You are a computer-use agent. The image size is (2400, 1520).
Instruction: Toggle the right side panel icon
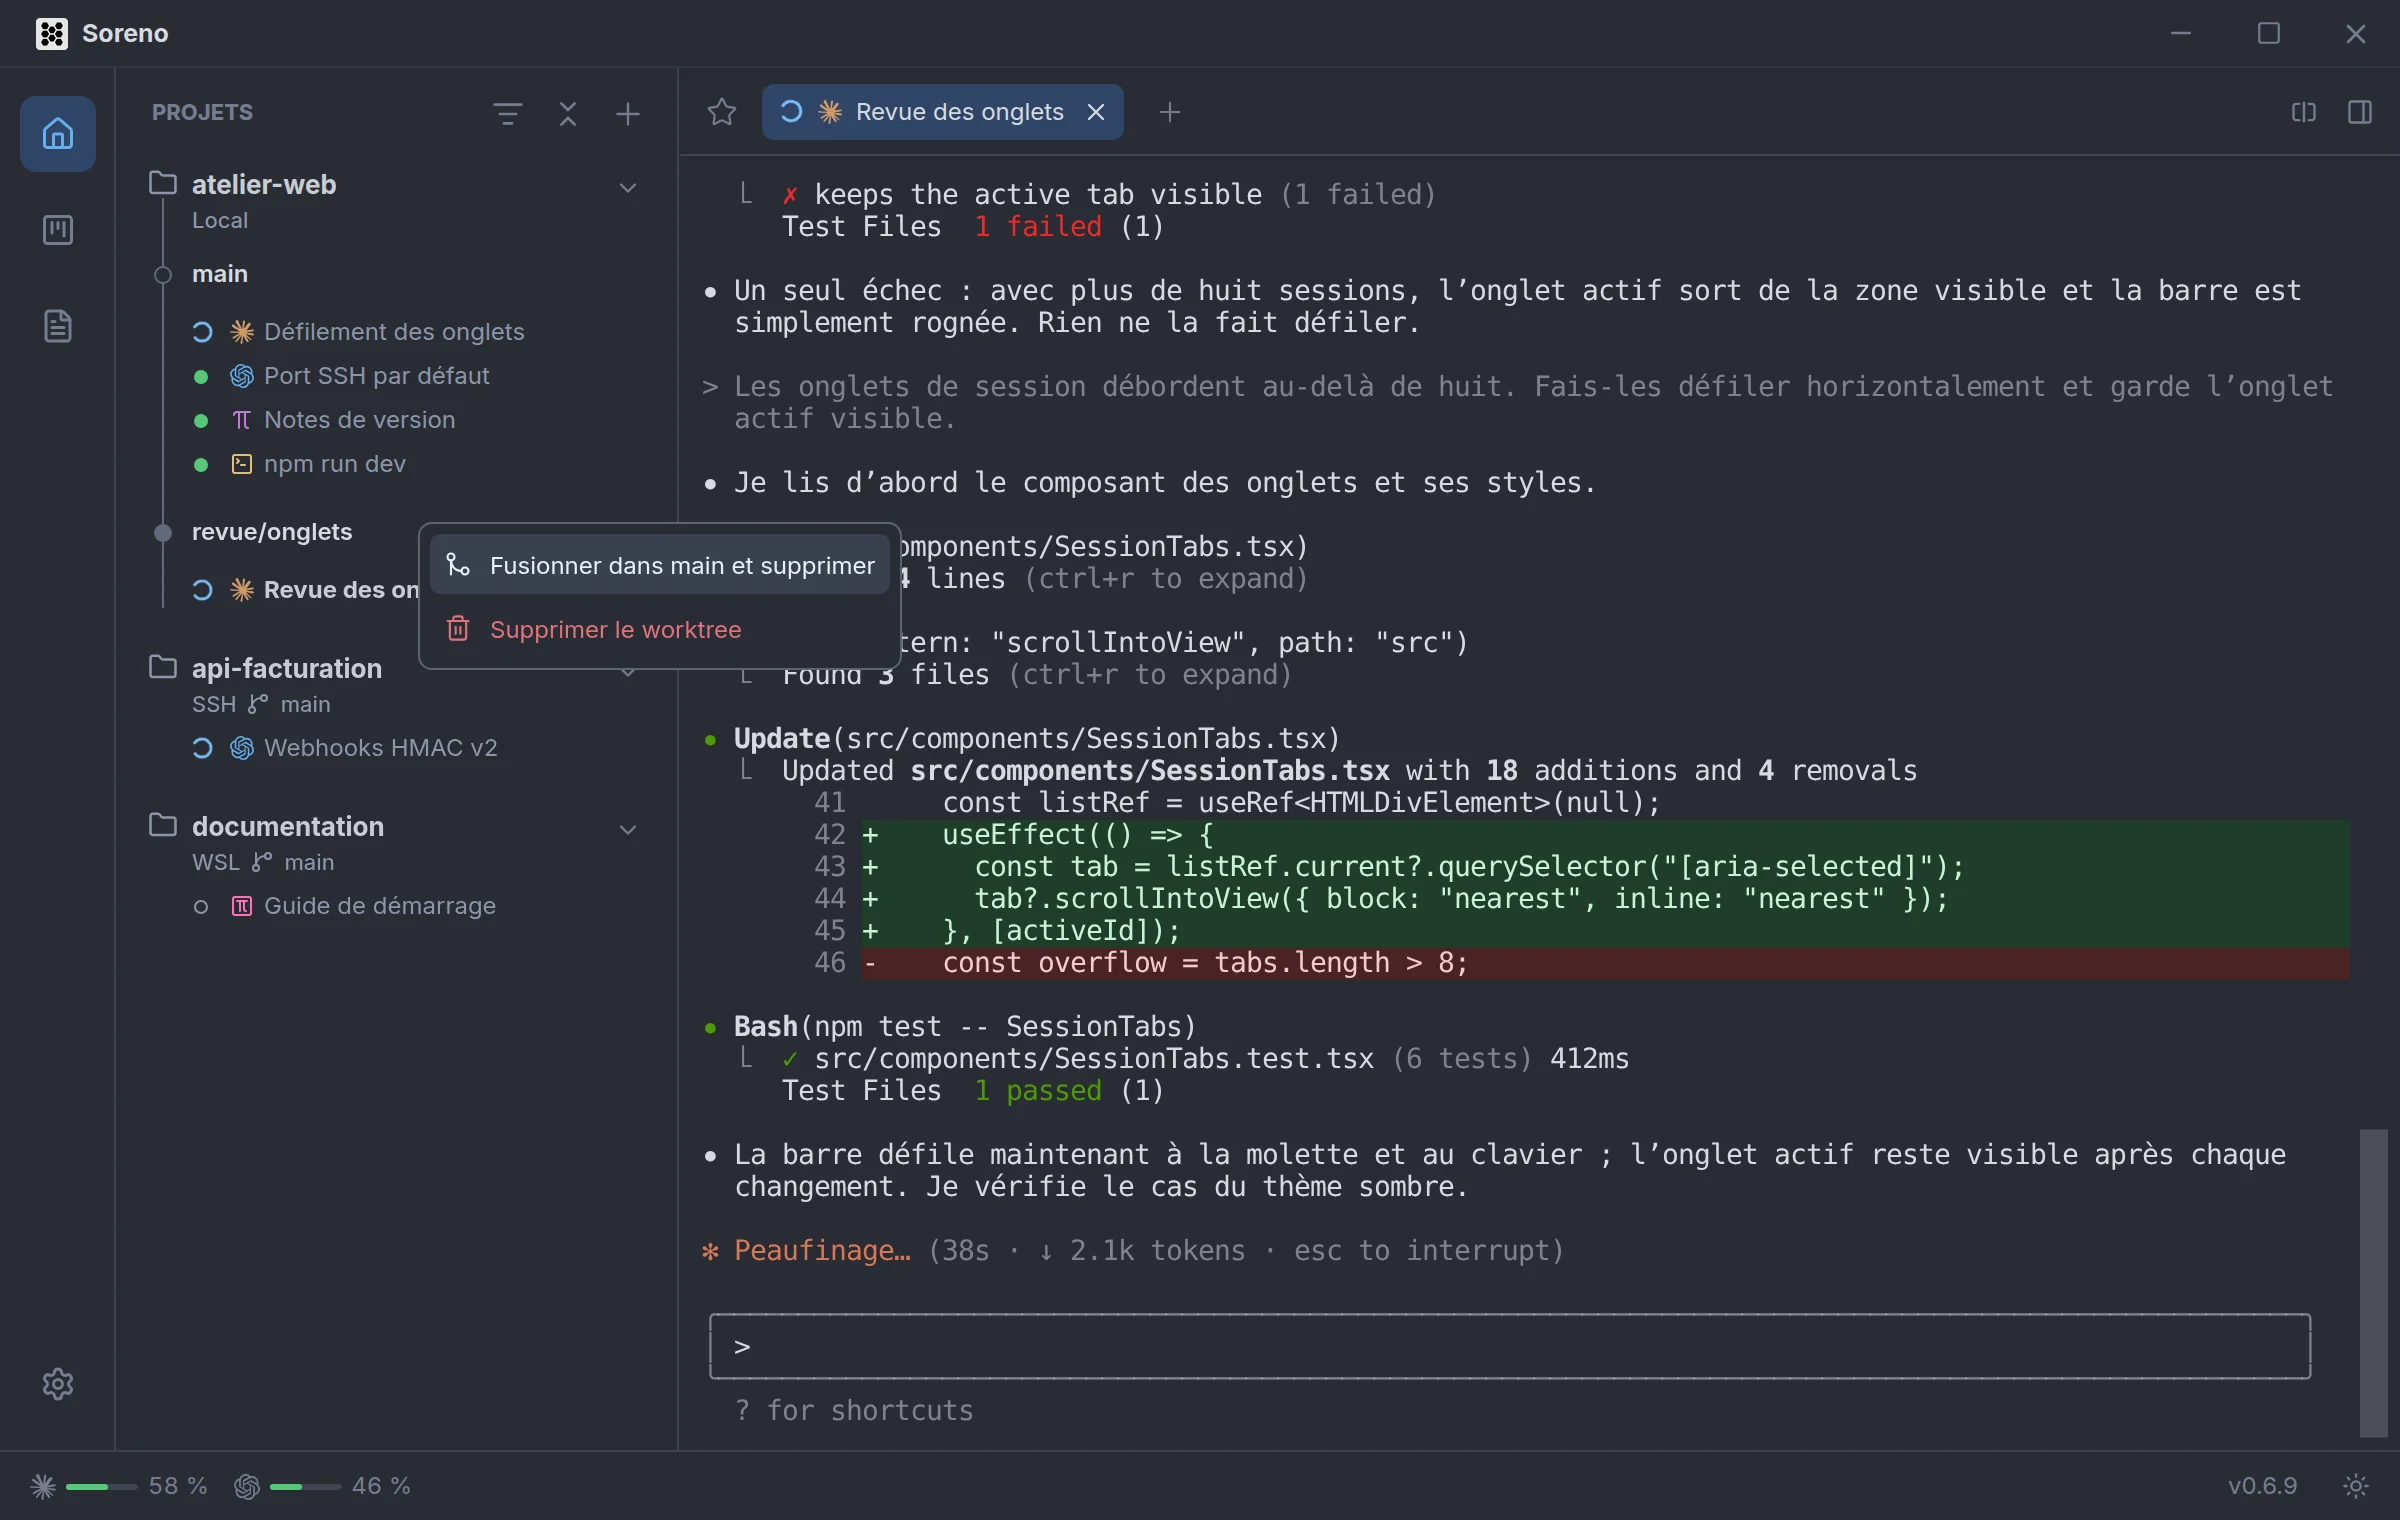[x=2360, y=112]
